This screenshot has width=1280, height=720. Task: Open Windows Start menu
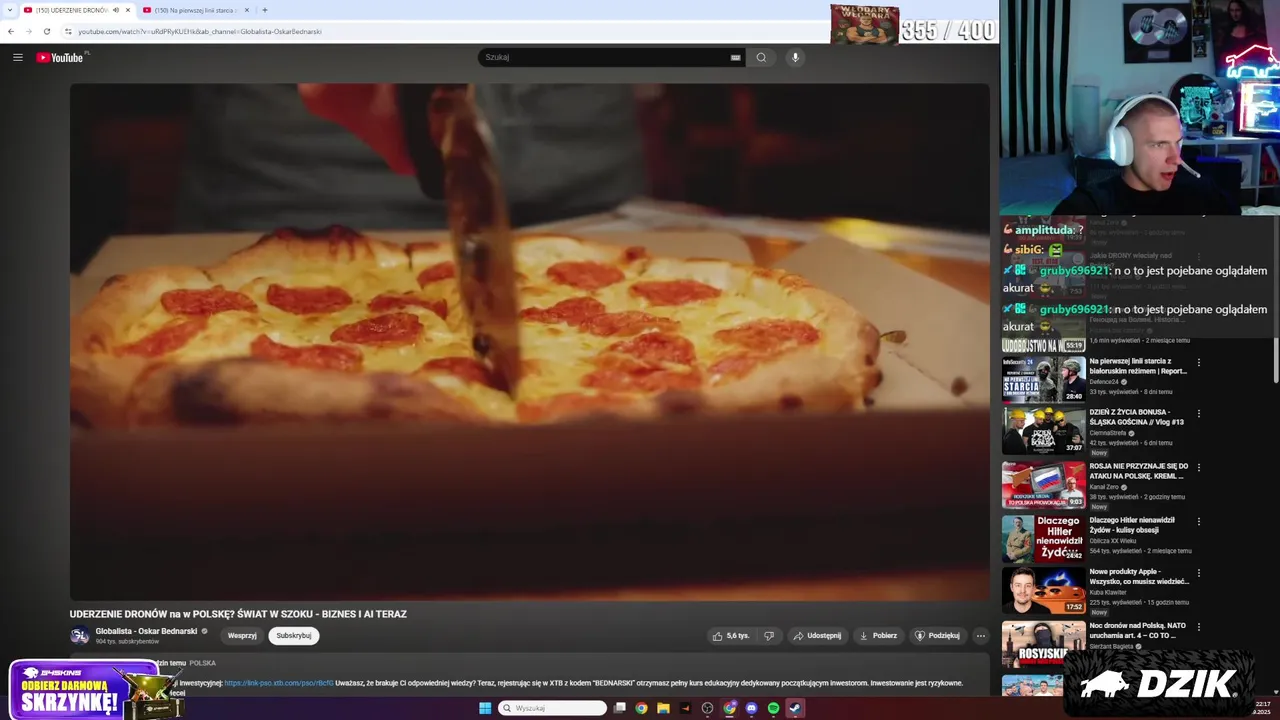coord(485,708)
